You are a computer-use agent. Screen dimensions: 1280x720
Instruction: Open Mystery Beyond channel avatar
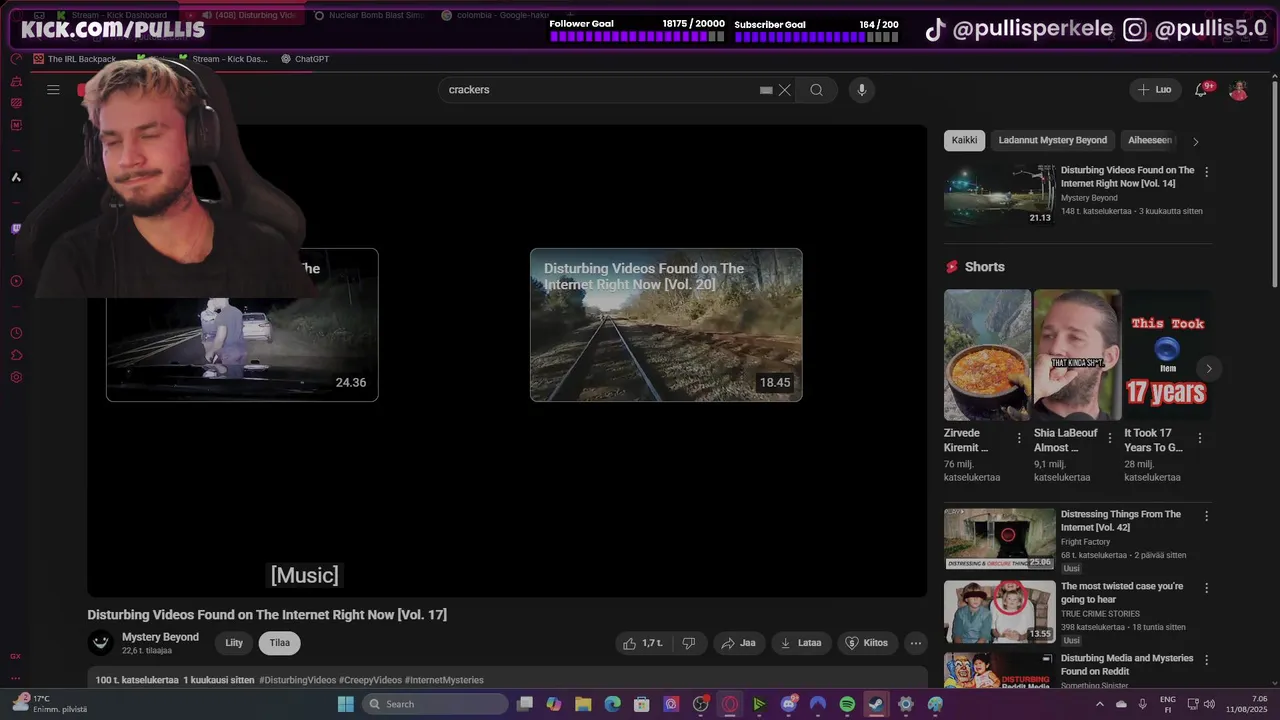pos(99,643)
